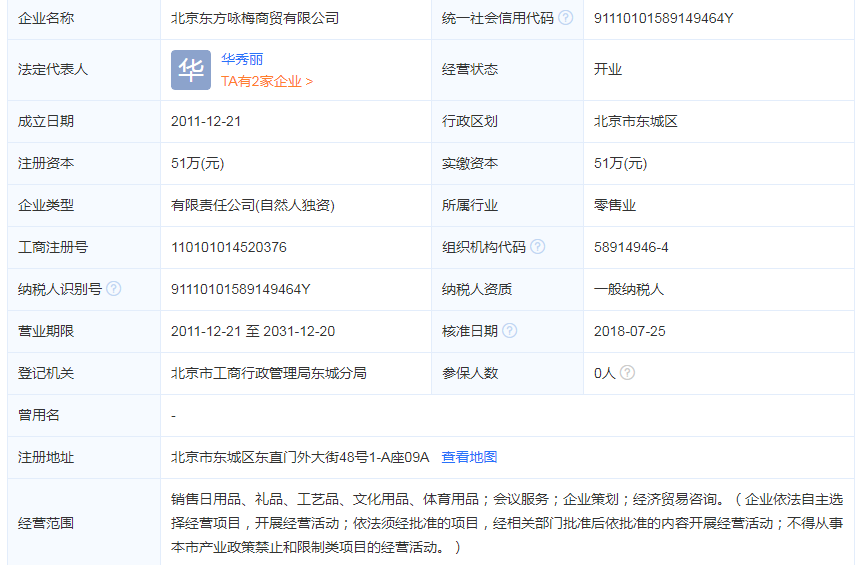Click paid-in capital 51万(元) under 实缴资本
Image resolution: width=866 pixels, height=565 pixels.
[x=620, y=163]
